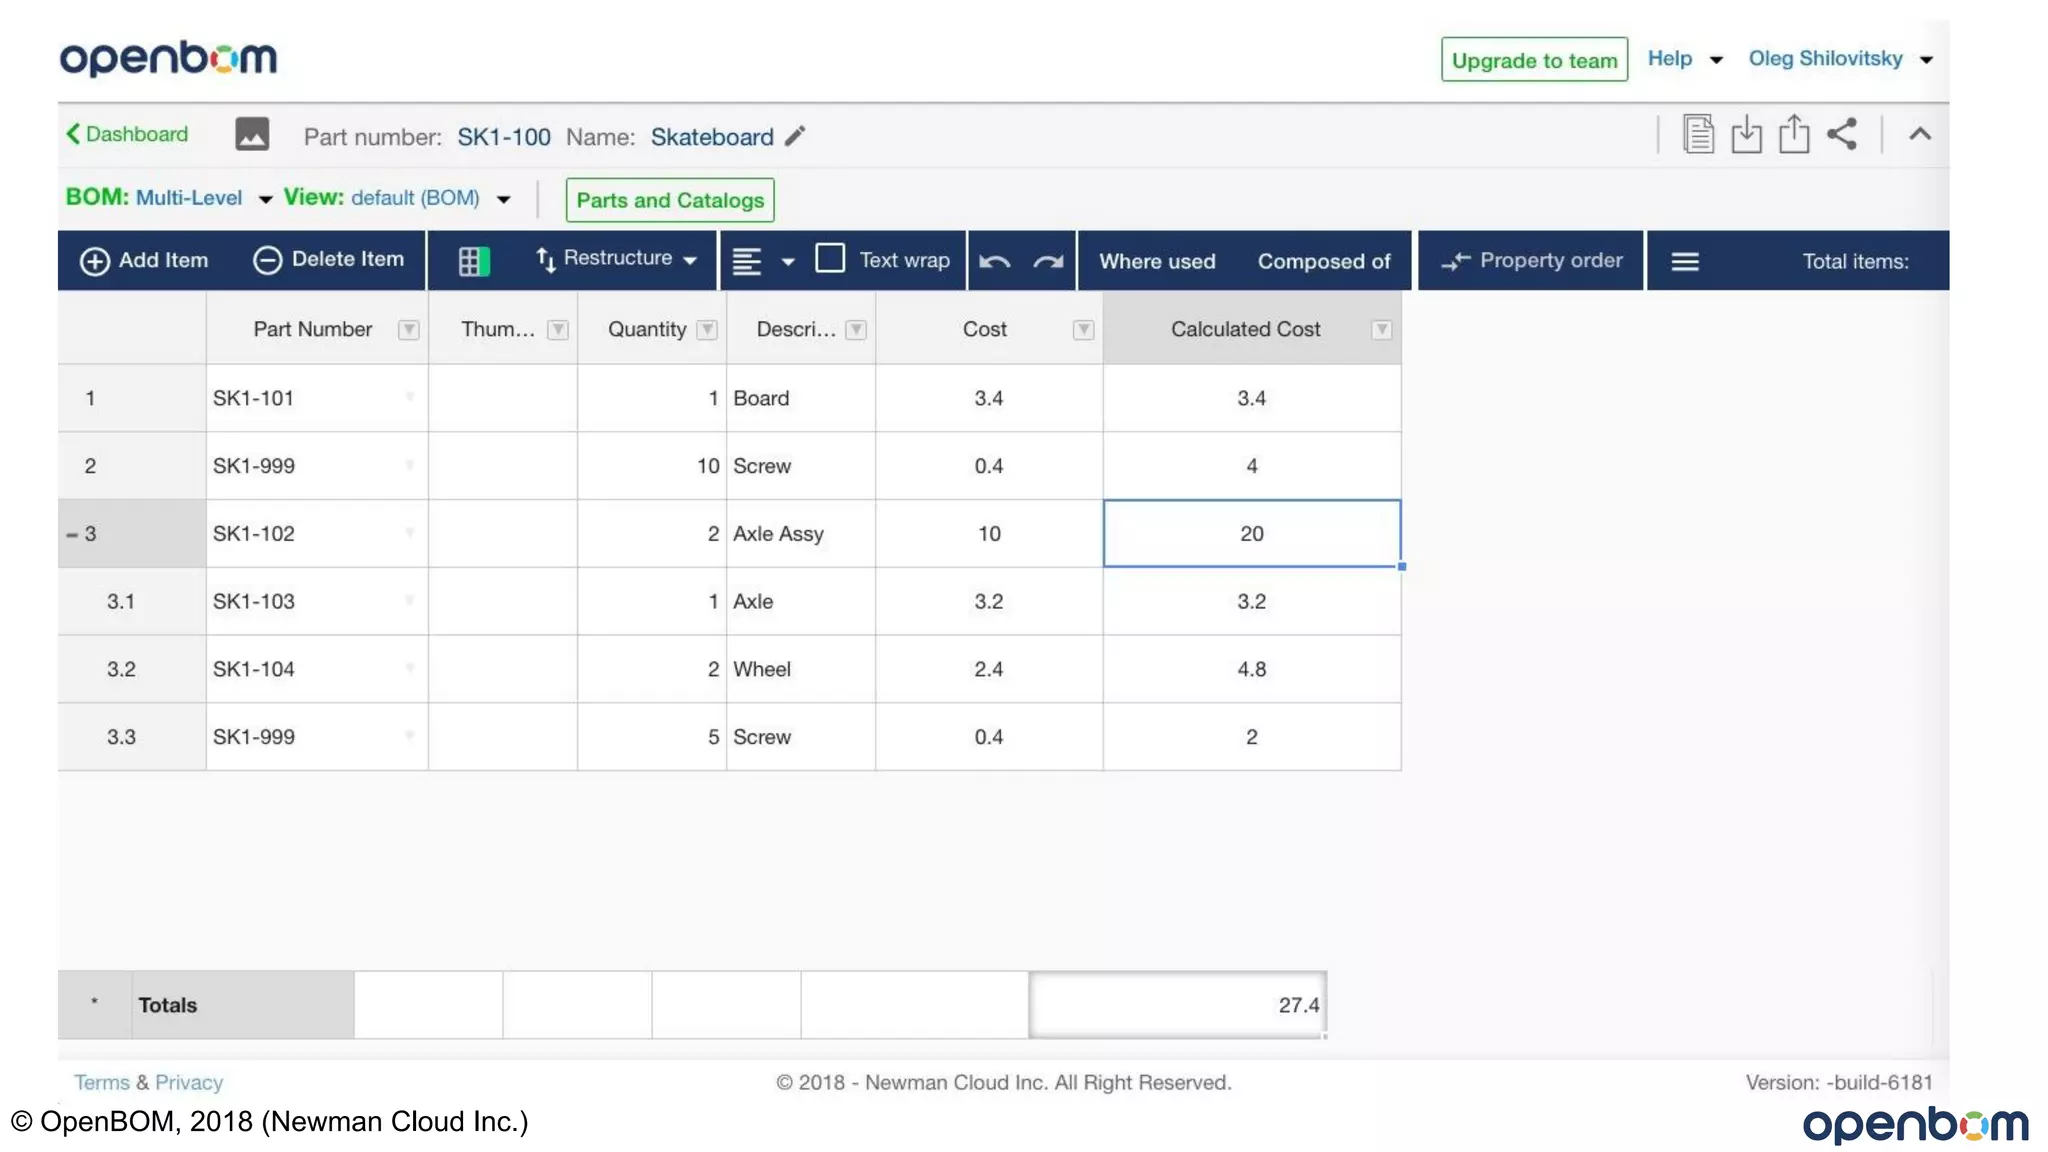Screen dimensions: 2048x1152
Task: Open the Thumbnail column filter
Action: coord(558,330)
